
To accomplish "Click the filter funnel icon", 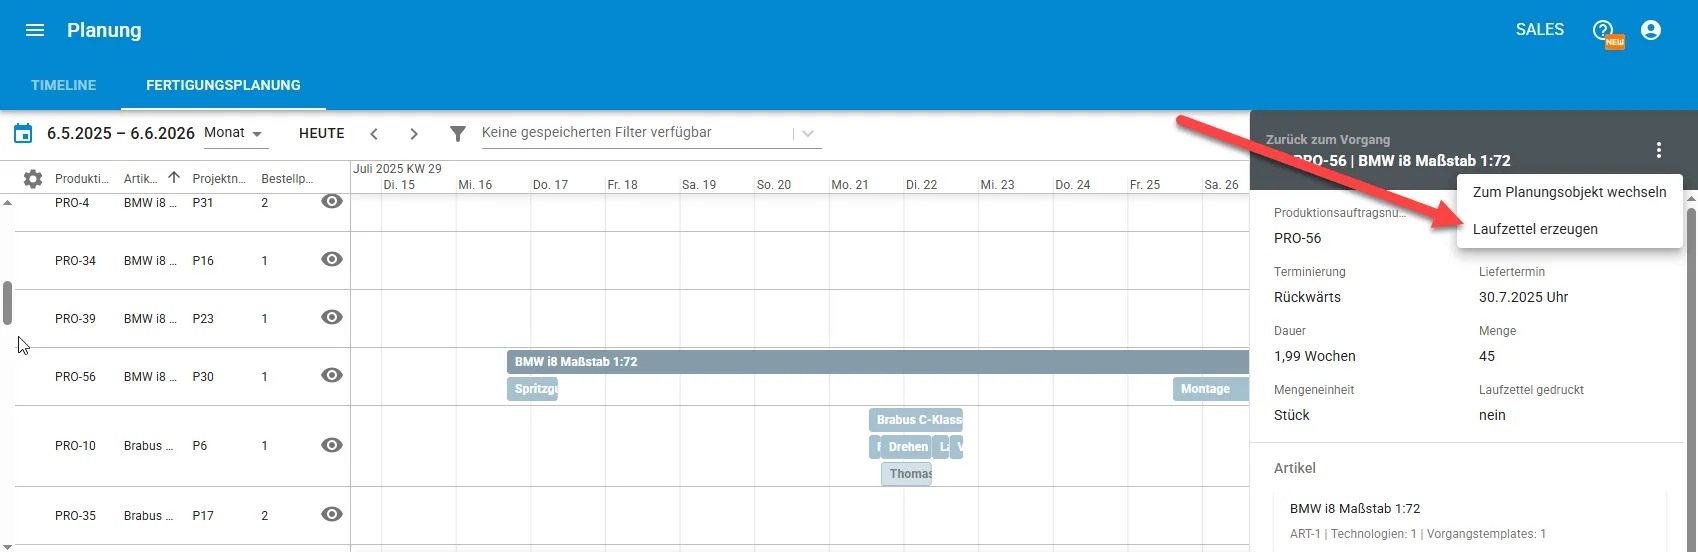I will [x=458, y=133].
